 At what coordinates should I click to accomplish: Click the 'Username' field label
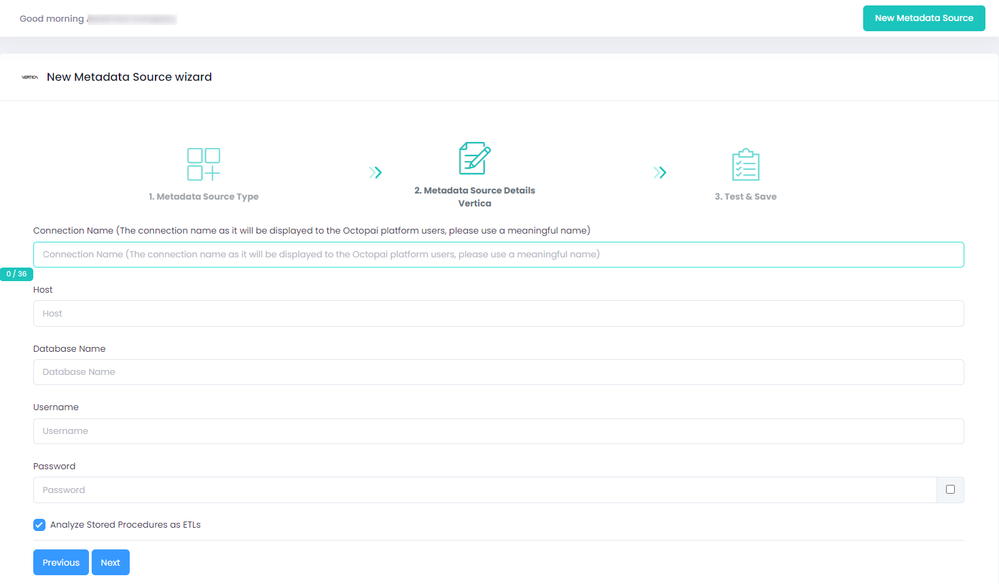coord(56,408)
